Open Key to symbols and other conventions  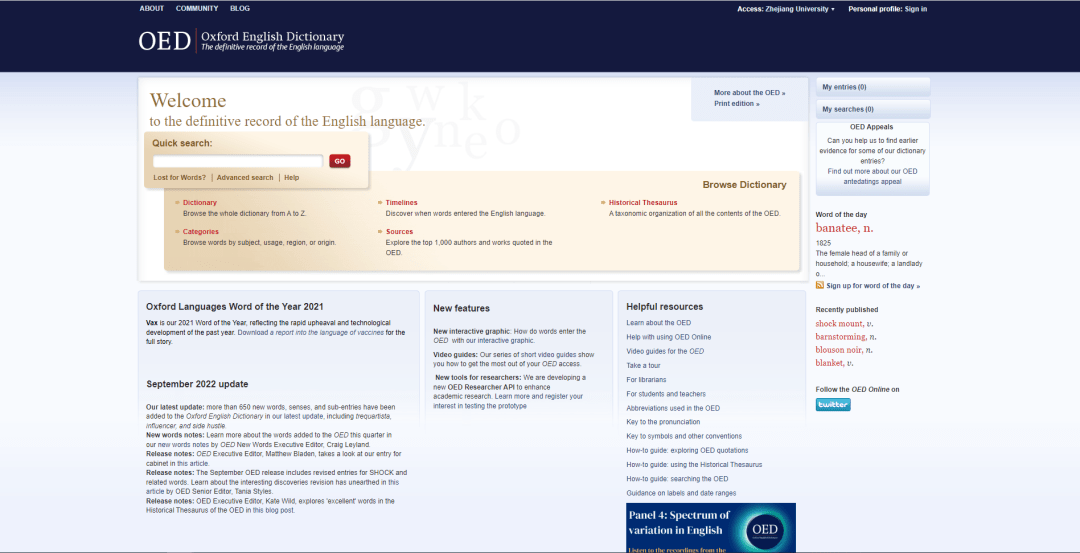[684, 437]
